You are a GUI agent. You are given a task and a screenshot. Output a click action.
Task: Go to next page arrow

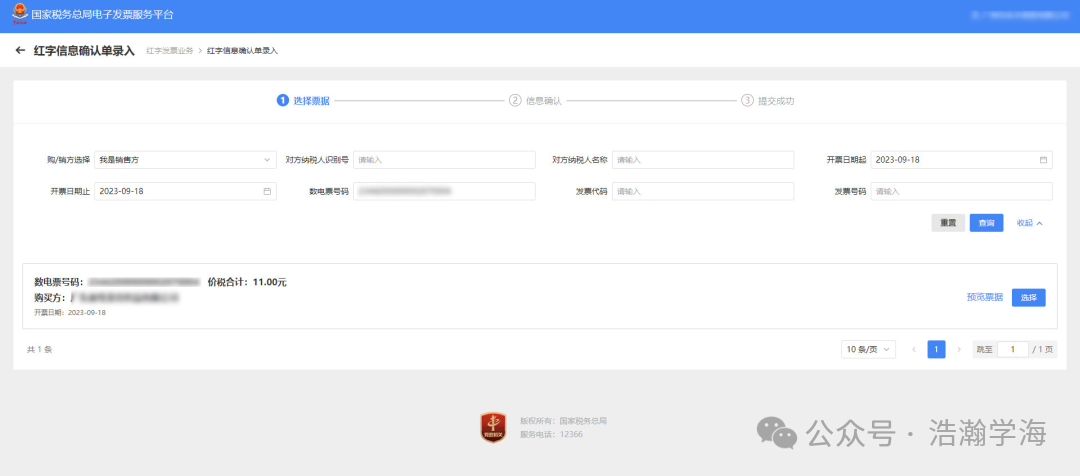pyautogui.click(x=959, y=349)
